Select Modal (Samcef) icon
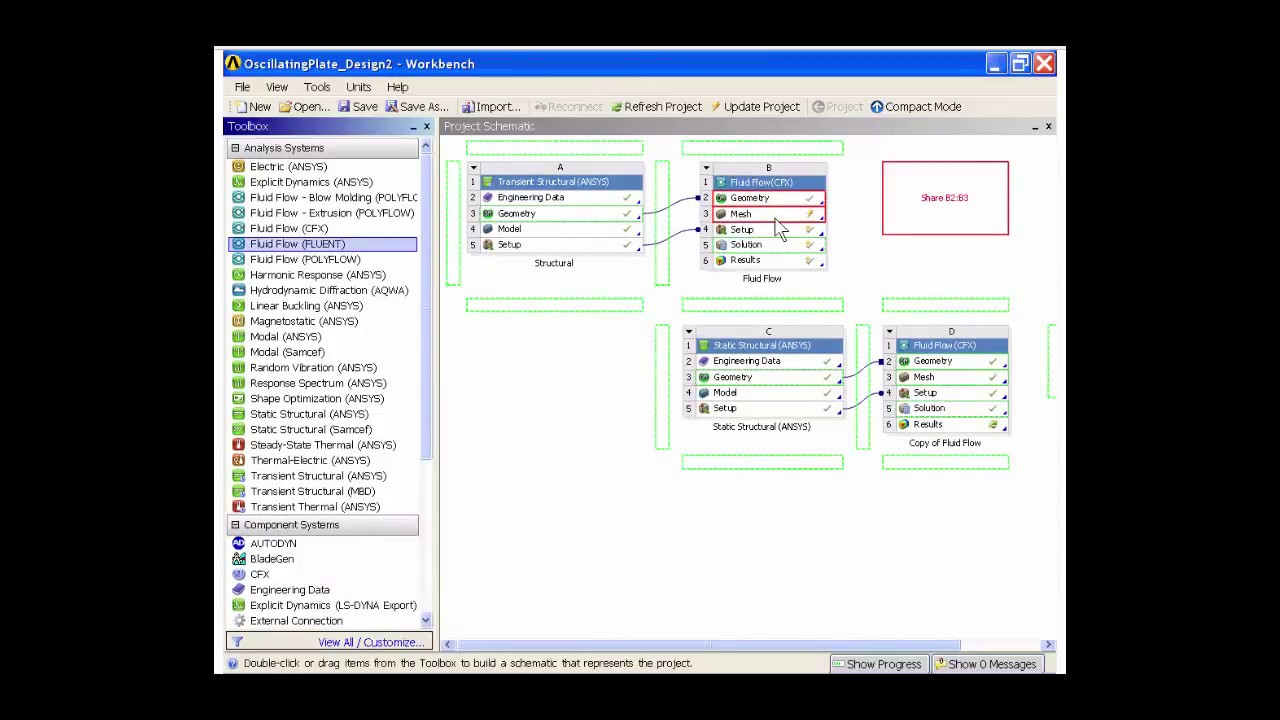The height and width of the screenshot is (720, 1280). click(238, 353)
